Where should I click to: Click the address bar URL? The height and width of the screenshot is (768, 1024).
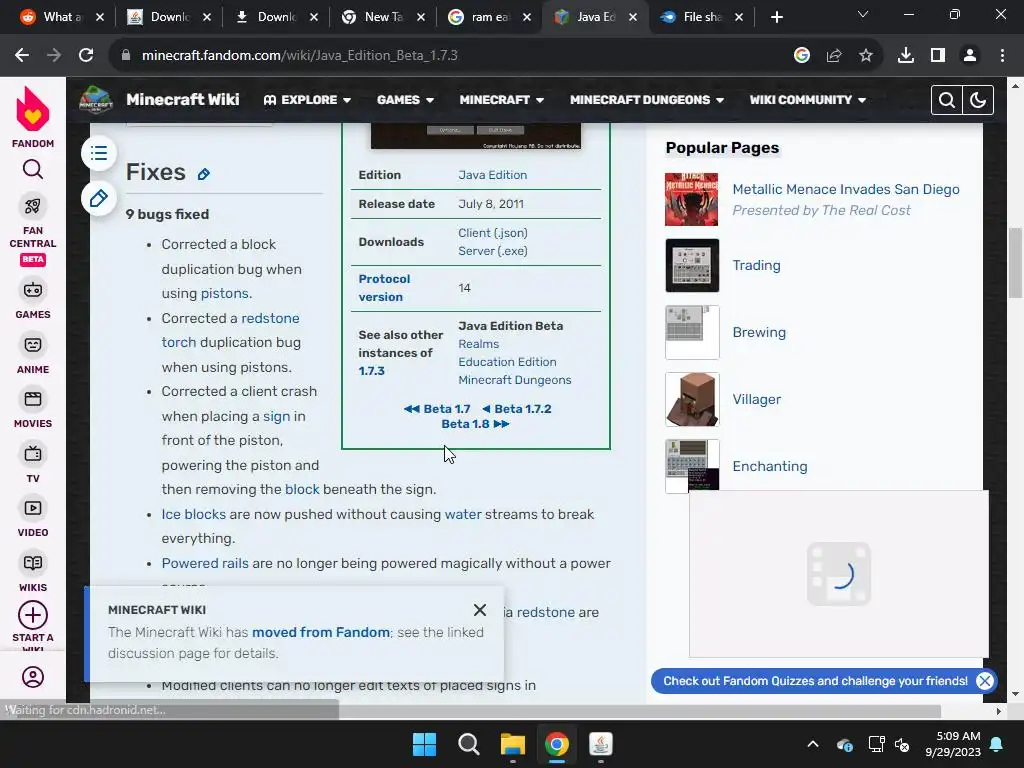[299, 56]
